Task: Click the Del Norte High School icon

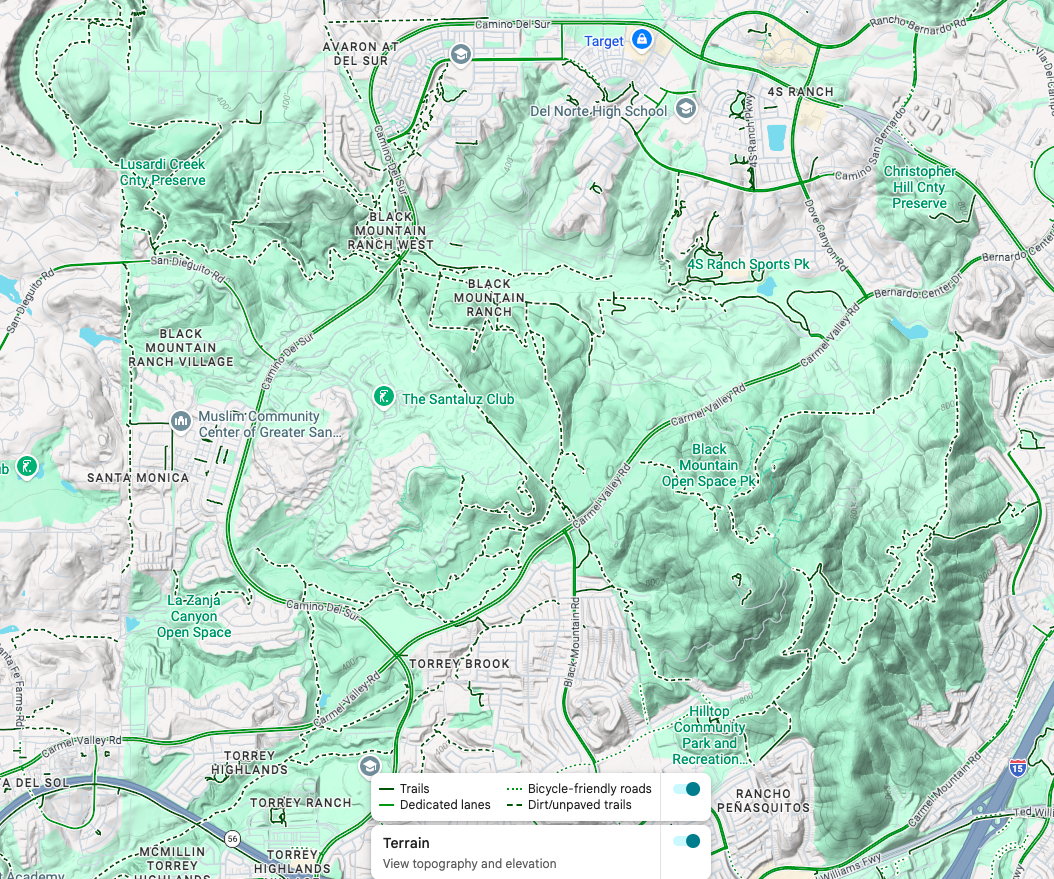Action: click(686, 108)
